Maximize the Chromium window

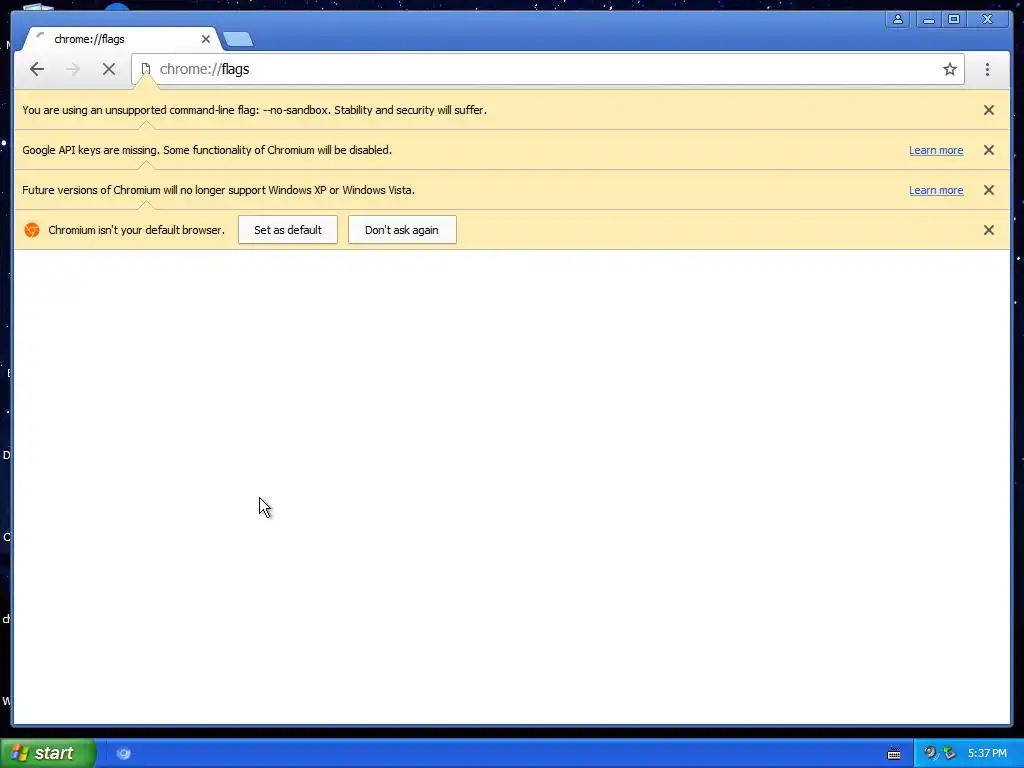[x=954, y=19]
